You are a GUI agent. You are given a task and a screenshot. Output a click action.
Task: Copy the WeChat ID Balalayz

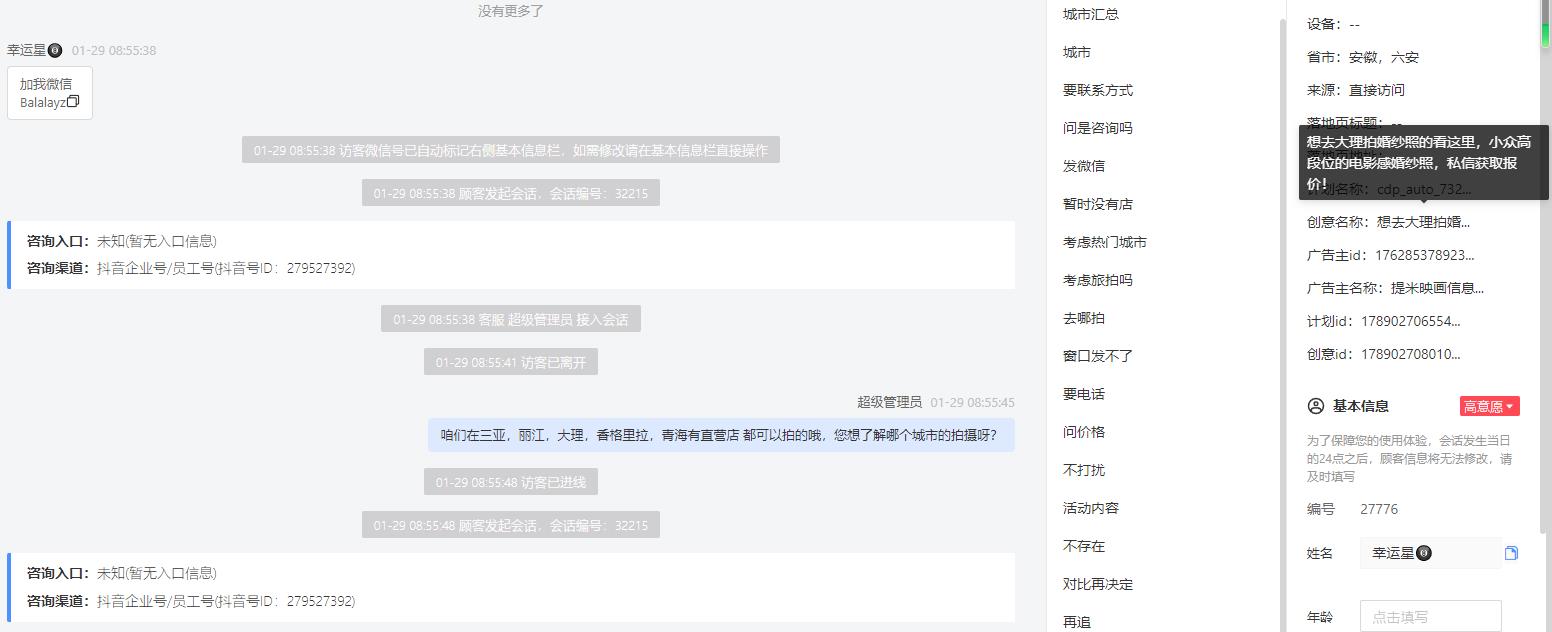pyautogui.click(x=73, y=102)
